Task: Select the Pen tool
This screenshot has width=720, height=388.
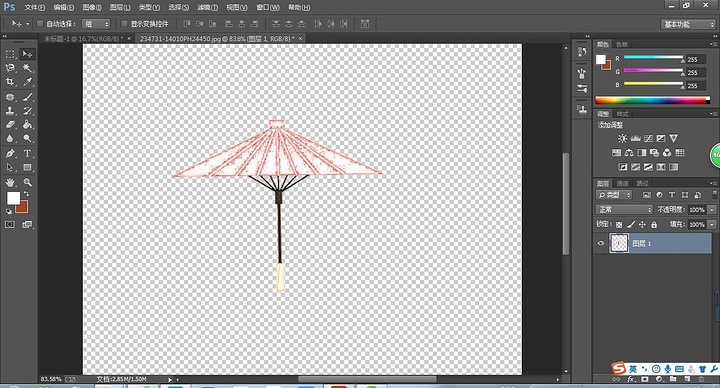Action: click(x=10, y=153)
